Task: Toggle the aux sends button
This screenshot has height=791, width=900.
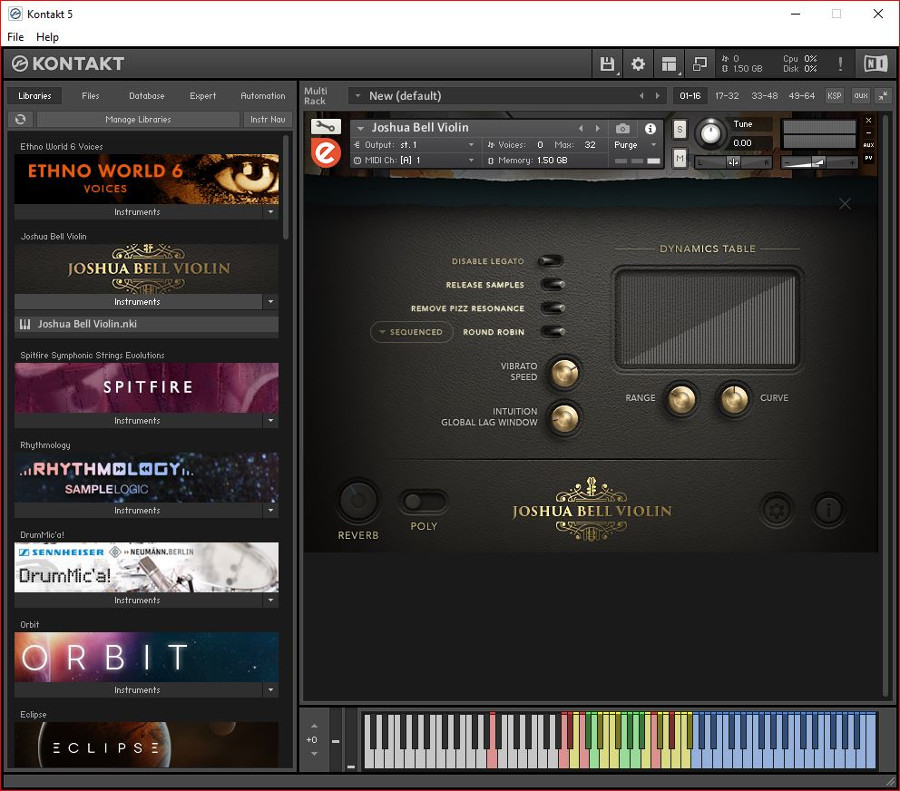Action: [861, 96]
